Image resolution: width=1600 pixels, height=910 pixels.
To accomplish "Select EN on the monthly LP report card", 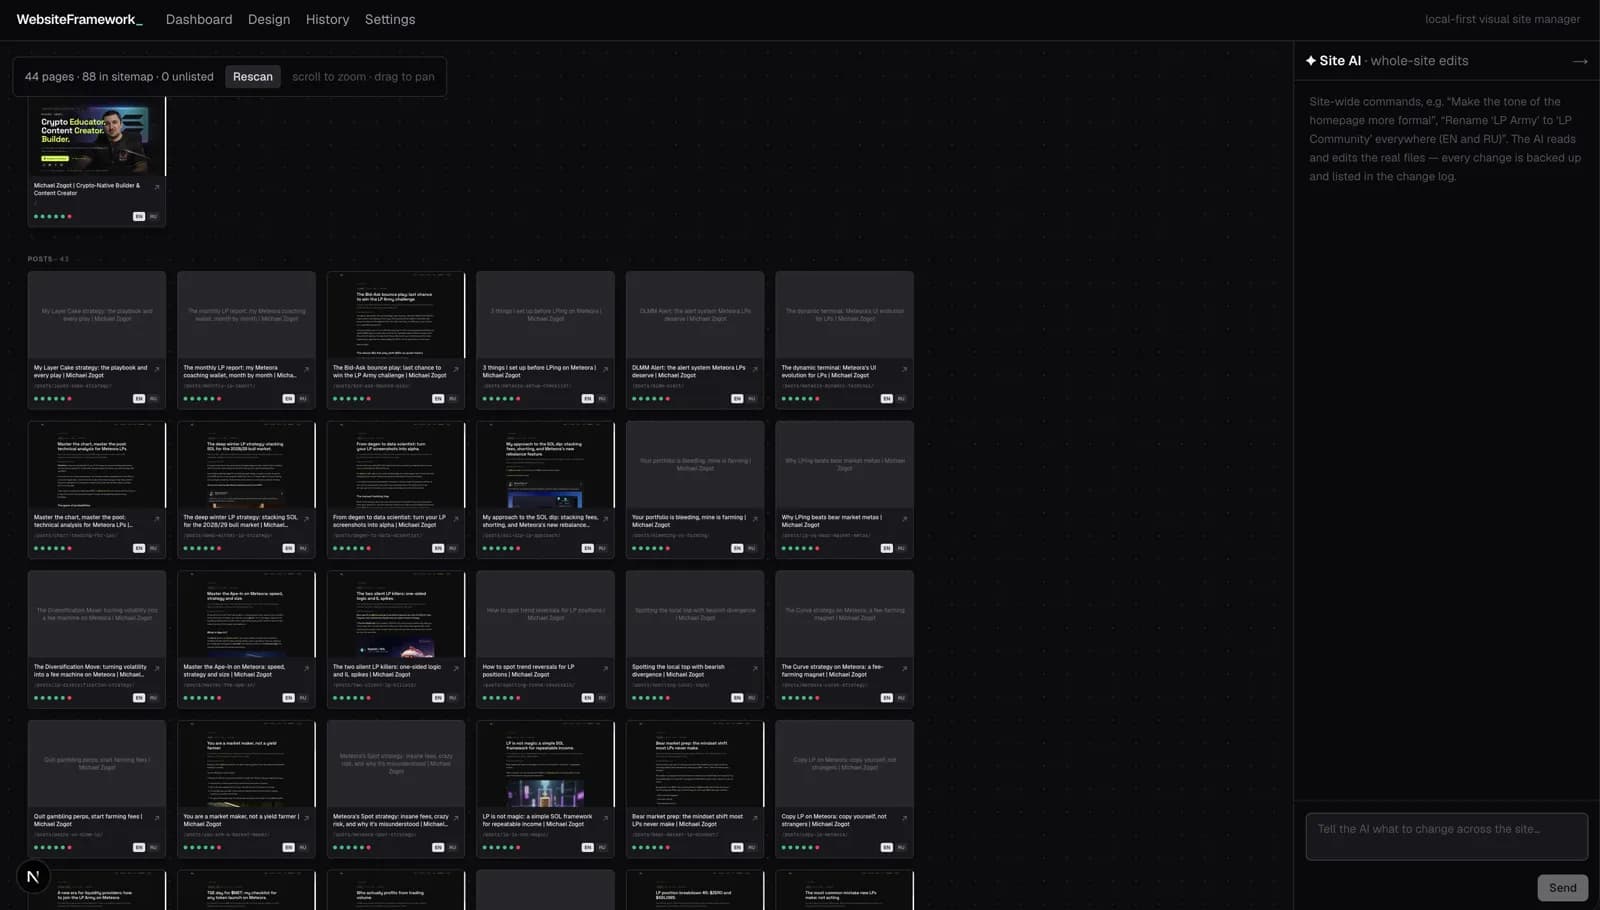I will pyautogui.click(x=288, y=398).
